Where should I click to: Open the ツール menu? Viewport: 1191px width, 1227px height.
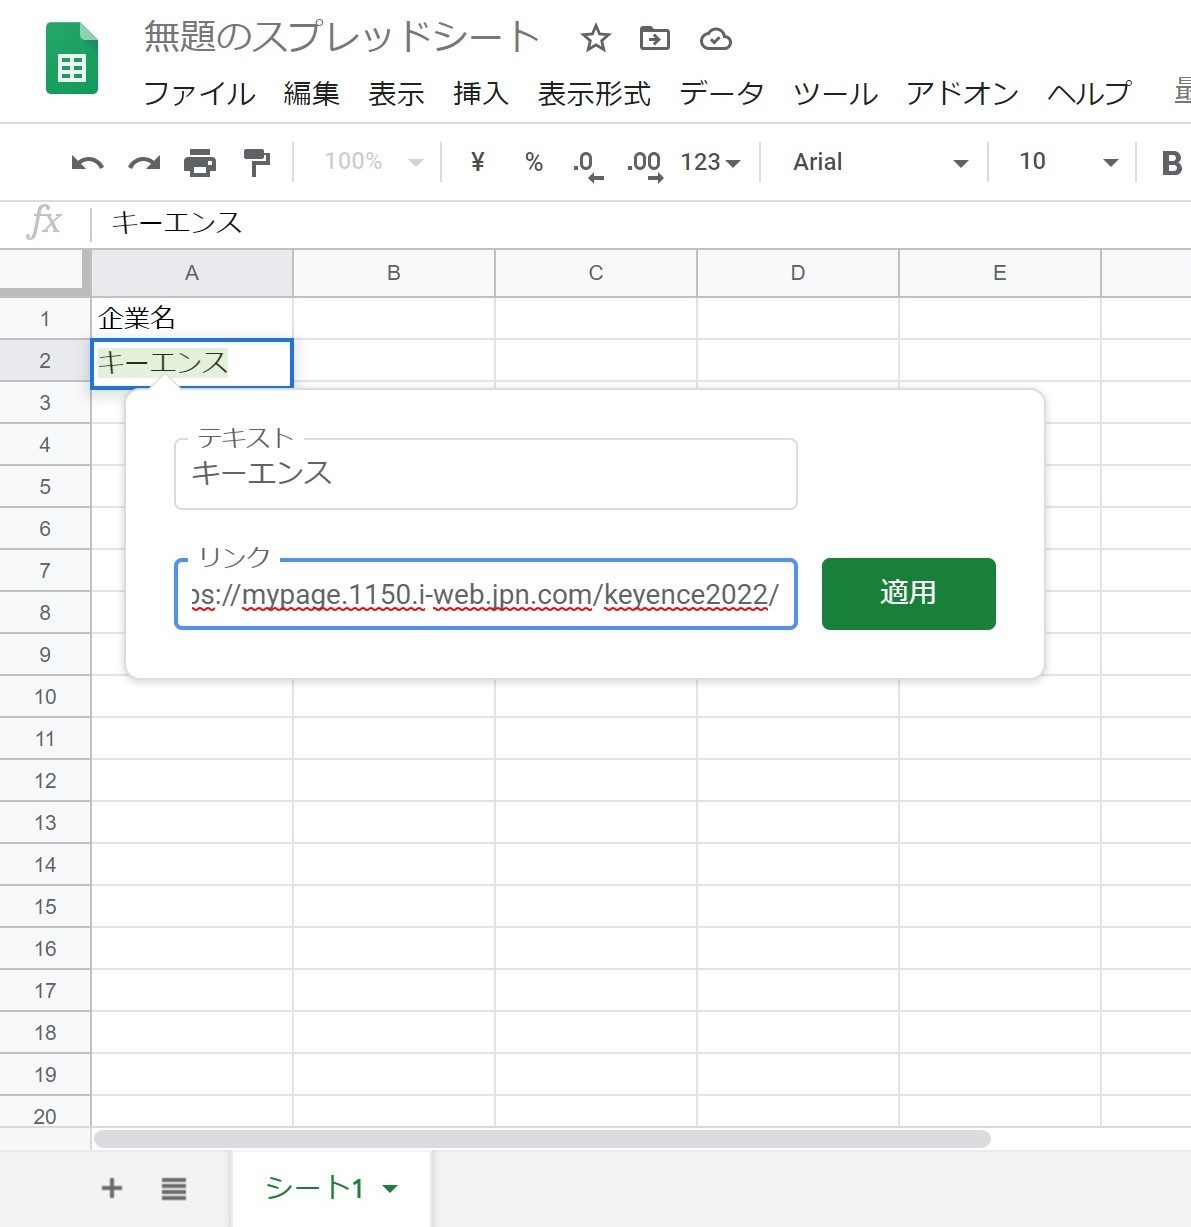(836, 94)
